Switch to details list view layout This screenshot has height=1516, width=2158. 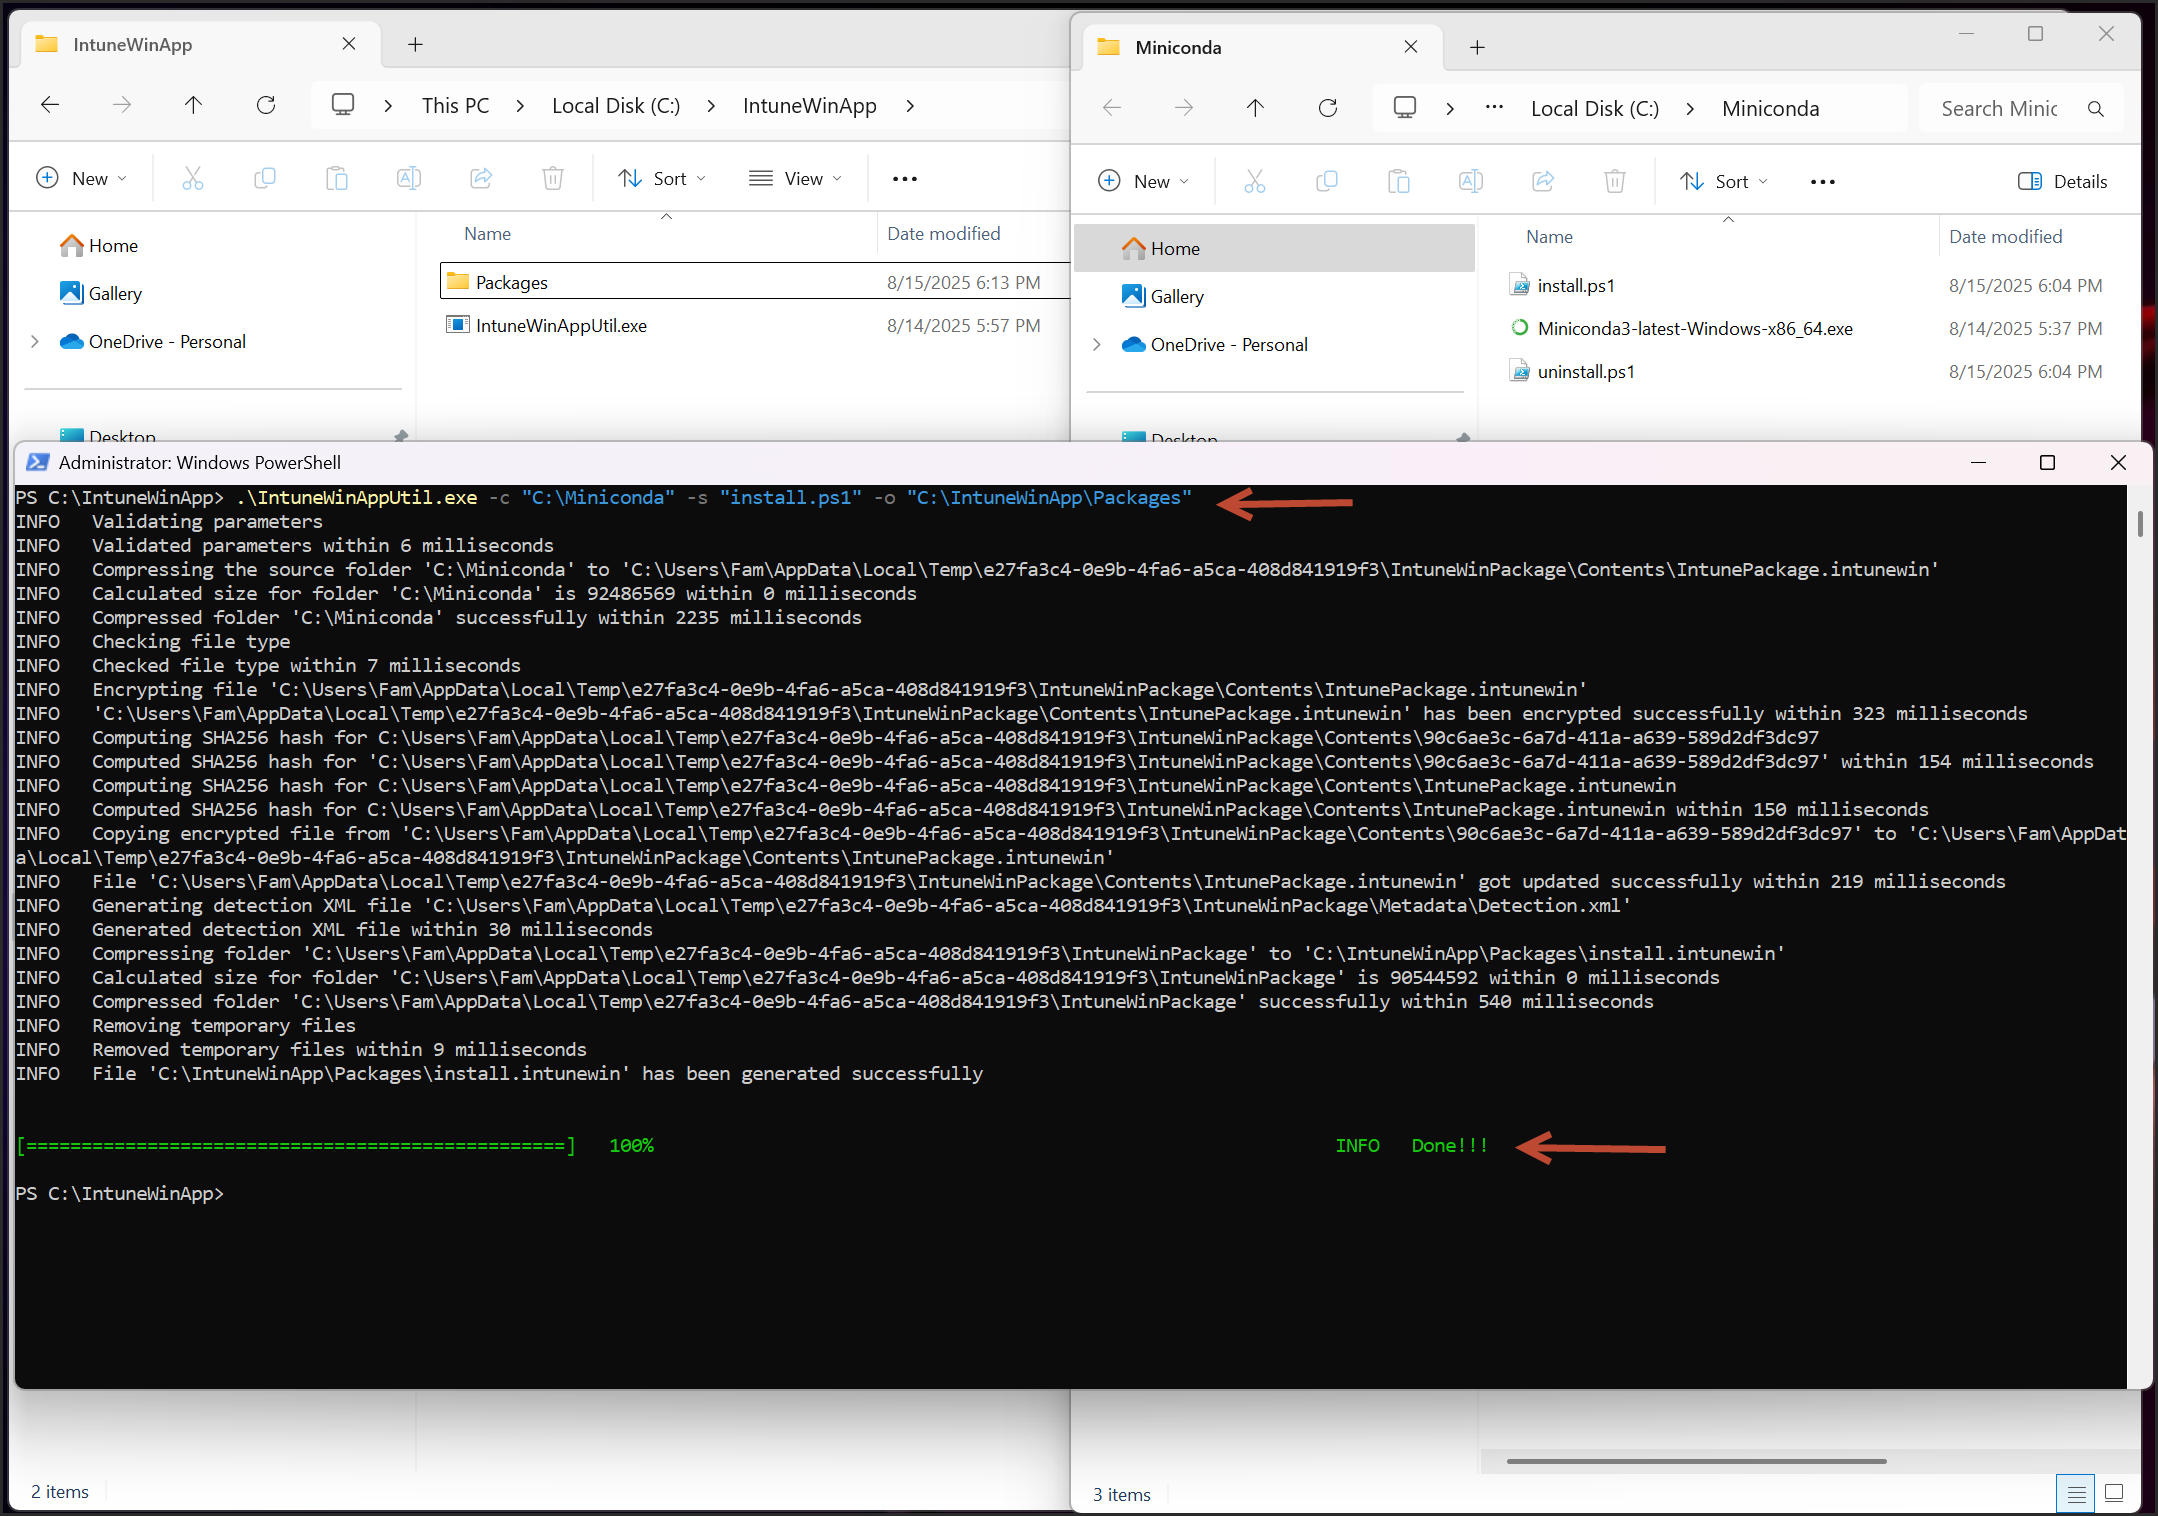(2077, 1493)
